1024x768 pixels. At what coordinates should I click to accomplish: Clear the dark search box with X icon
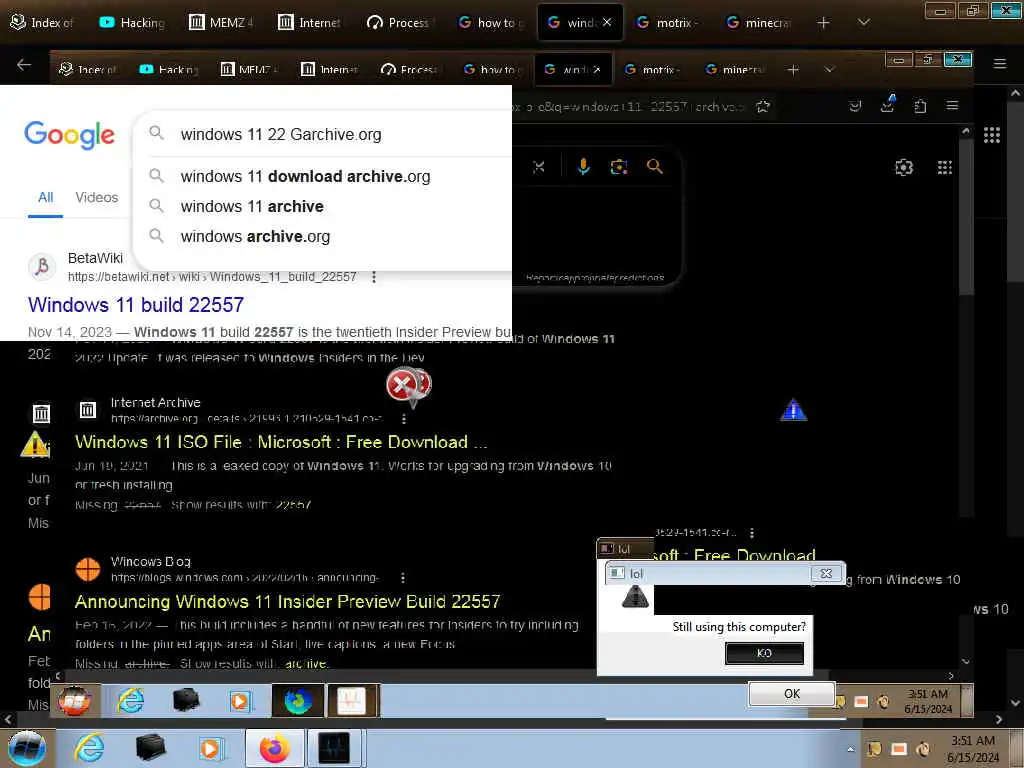539,167
